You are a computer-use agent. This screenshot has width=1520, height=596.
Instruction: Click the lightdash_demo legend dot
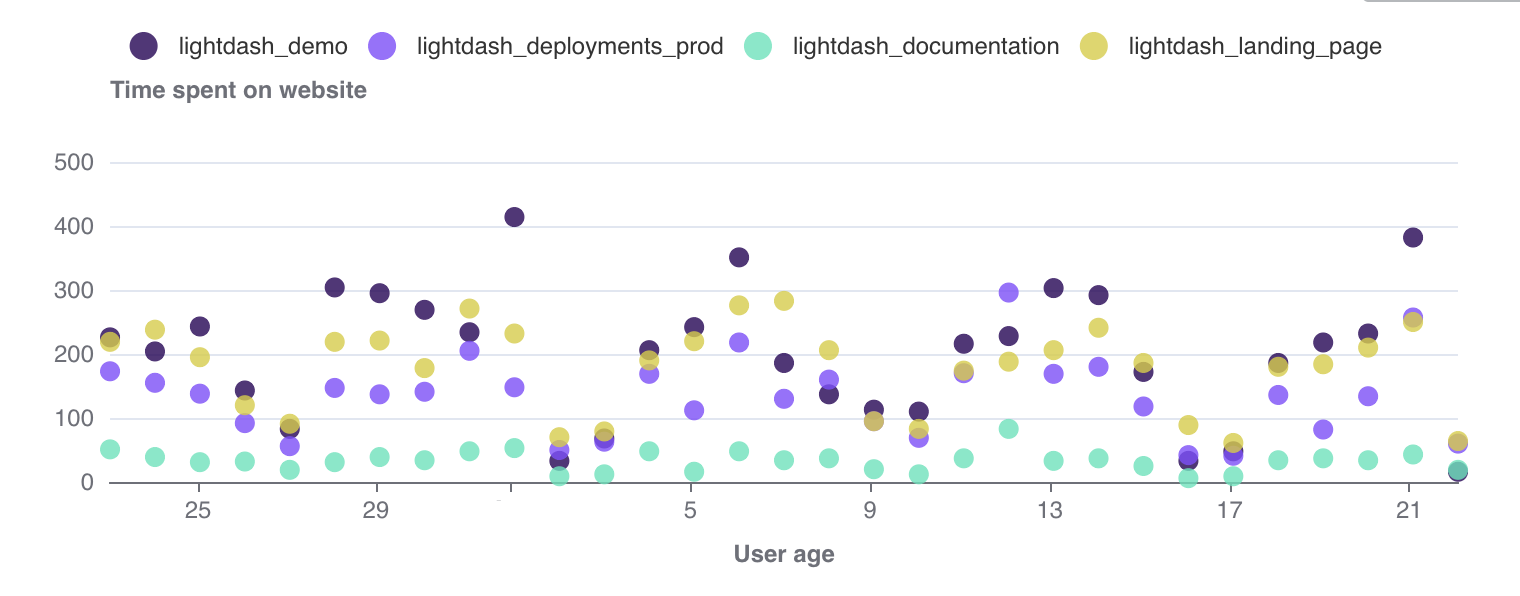click(144, 45)
